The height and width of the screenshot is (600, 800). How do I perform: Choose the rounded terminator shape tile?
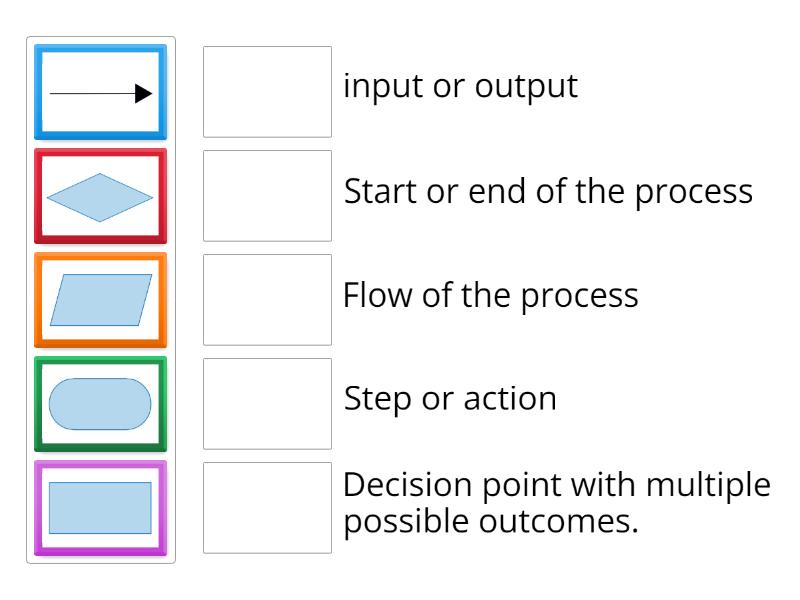coord(100,404)
